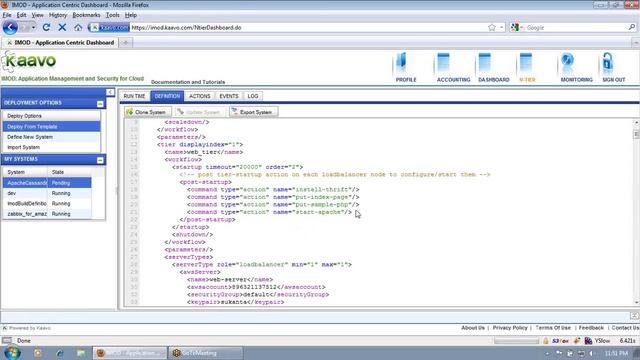Open Documentation and Tutorials link
640x360 pixels.
188,82
